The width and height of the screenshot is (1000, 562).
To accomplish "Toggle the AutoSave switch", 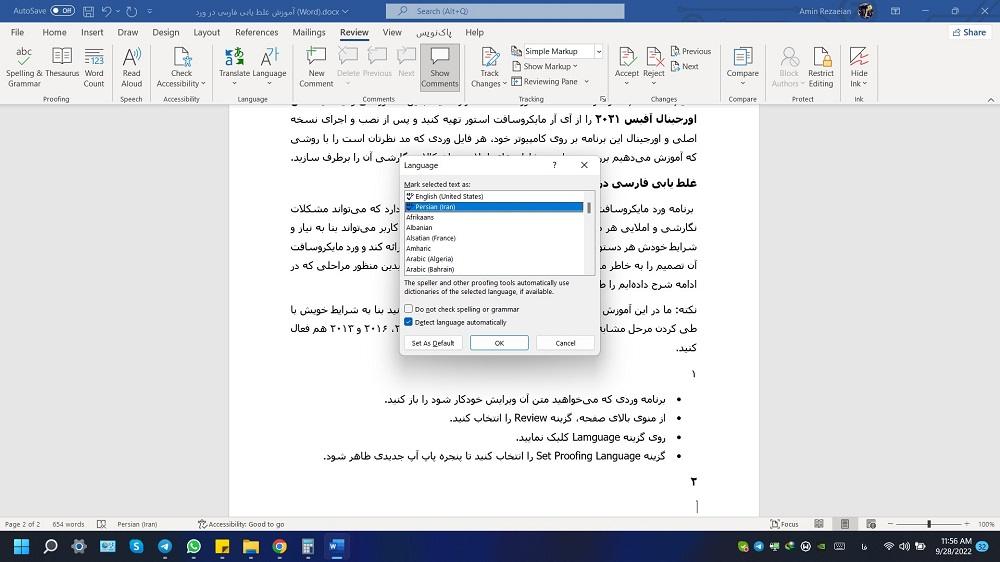I will 62,10.
